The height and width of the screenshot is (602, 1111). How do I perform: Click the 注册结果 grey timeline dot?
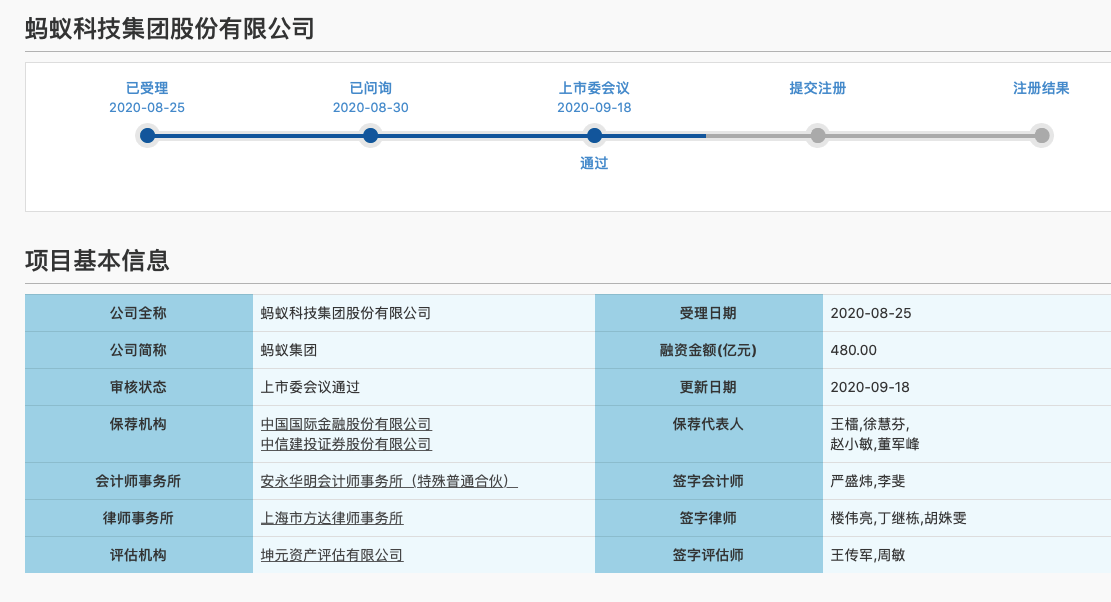(x=1041, y=136)
